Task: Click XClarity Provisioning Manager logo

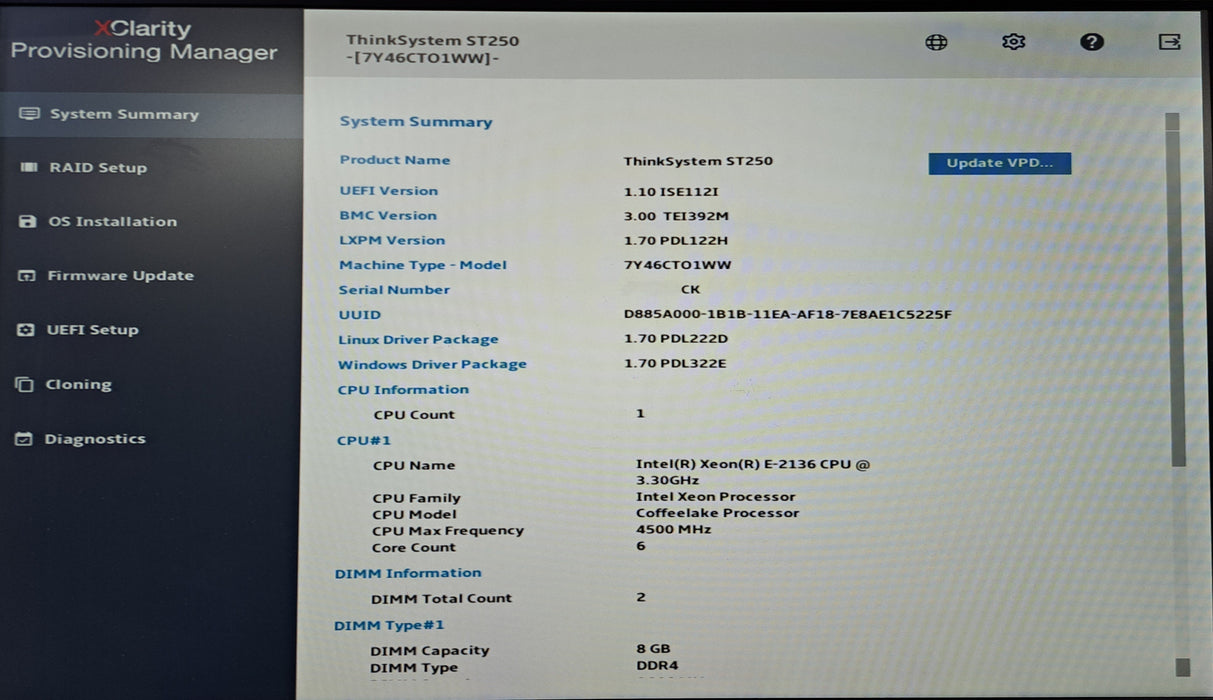Action: 144,41
